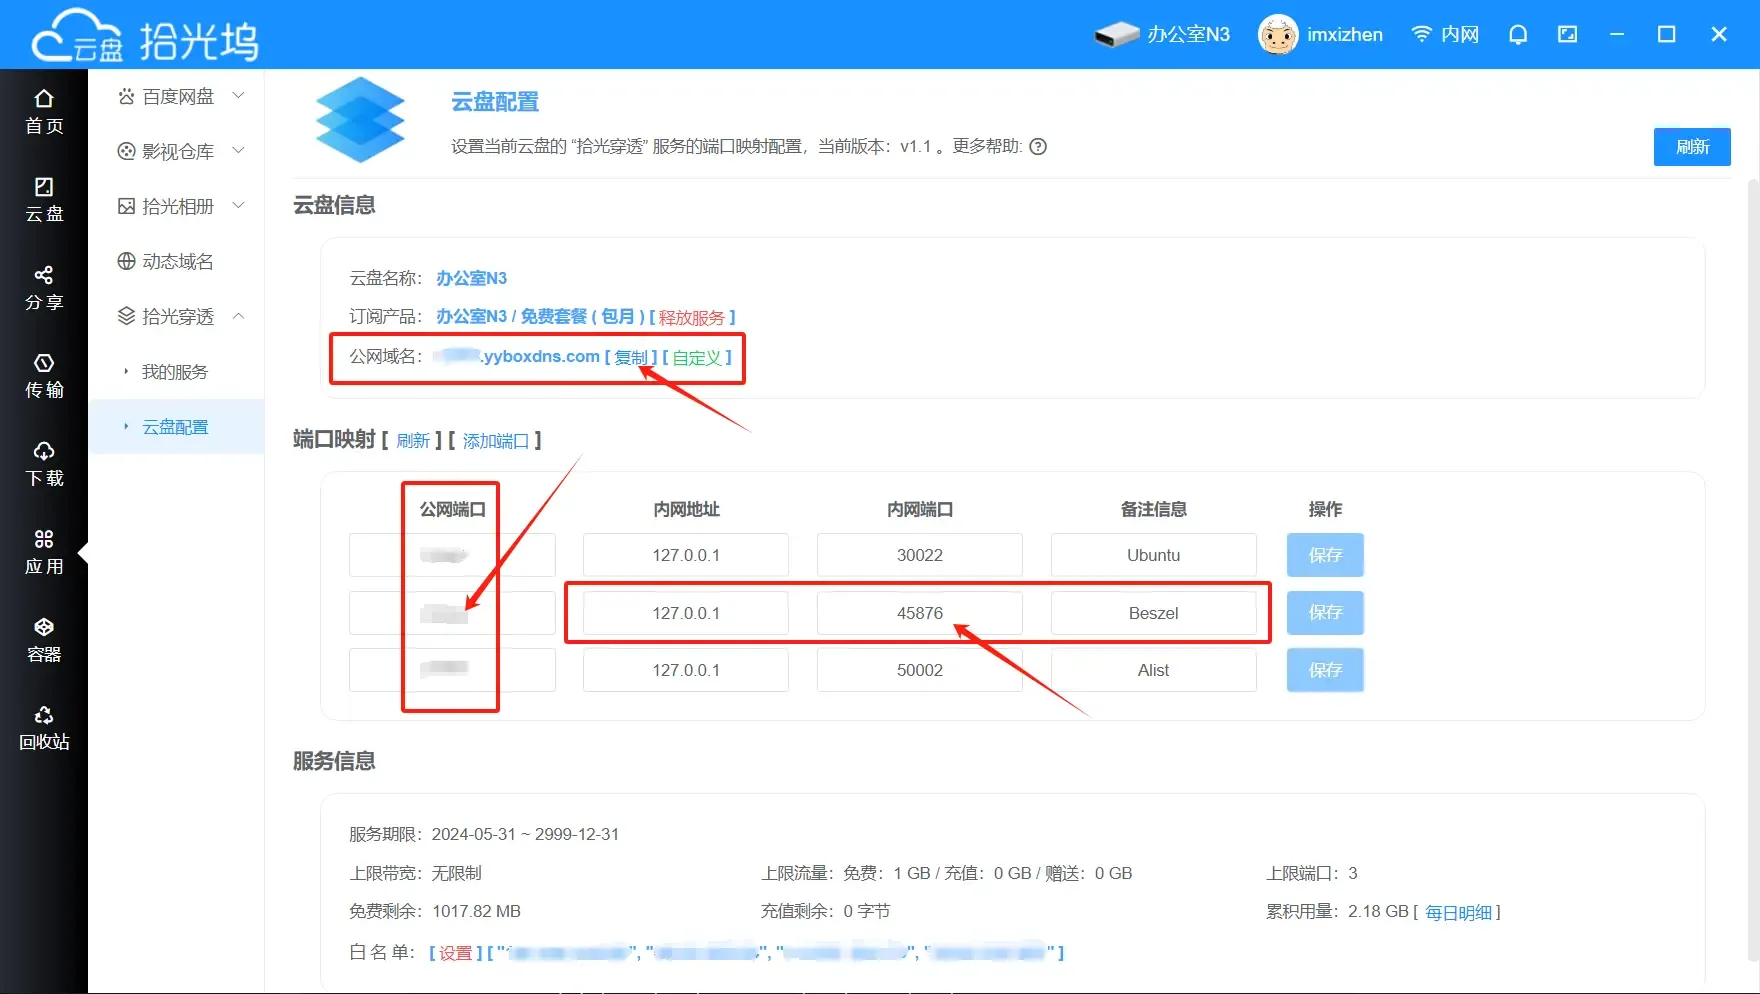
Task: Open the 回收站 recycle bin sidebar icon
Action: pyautogui.click(x=44, y=728)
